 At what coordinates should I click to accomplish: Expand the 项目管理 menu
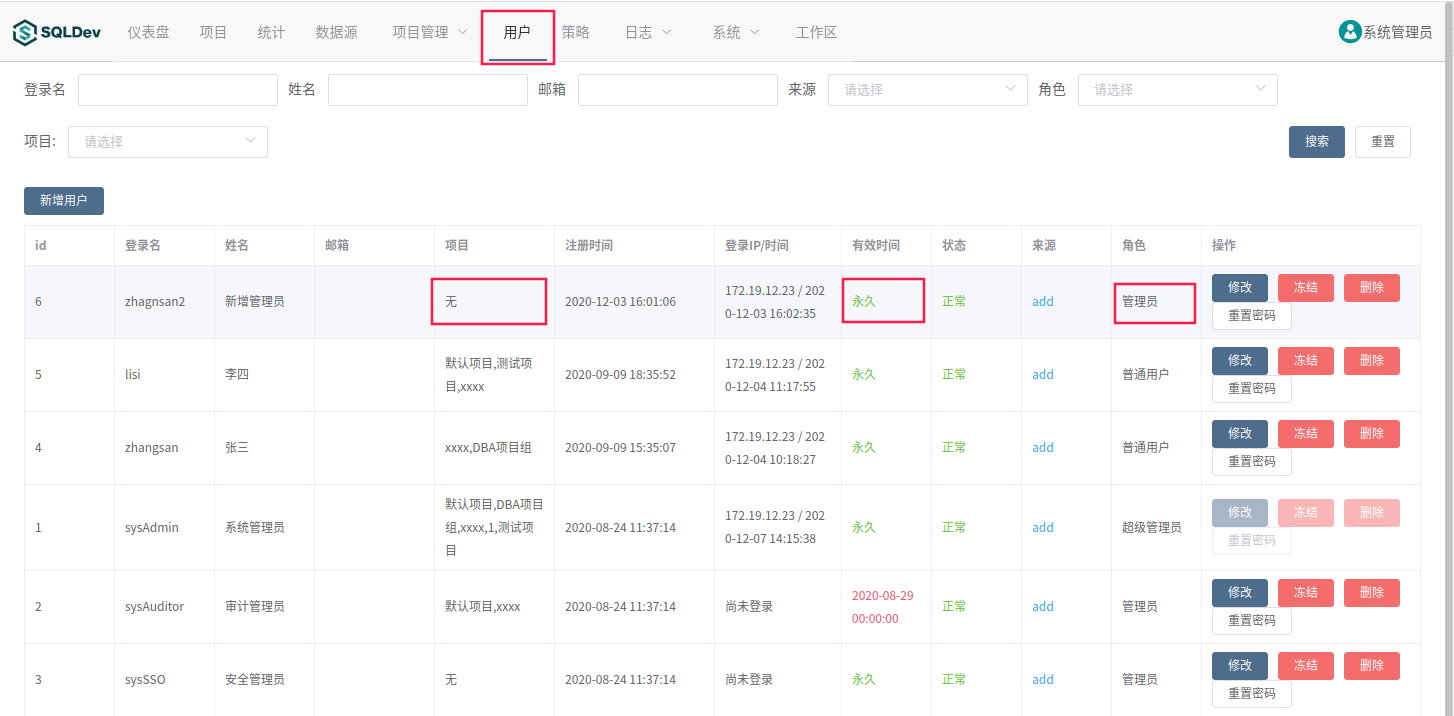(430, 32)
